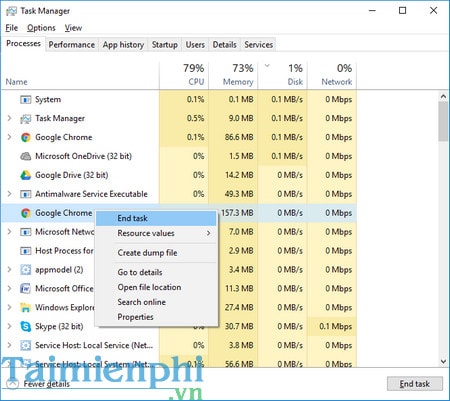Click the Antimalware Service Executable icon
The height and width of the screenshot is (401, 450).
pos(26,194)
